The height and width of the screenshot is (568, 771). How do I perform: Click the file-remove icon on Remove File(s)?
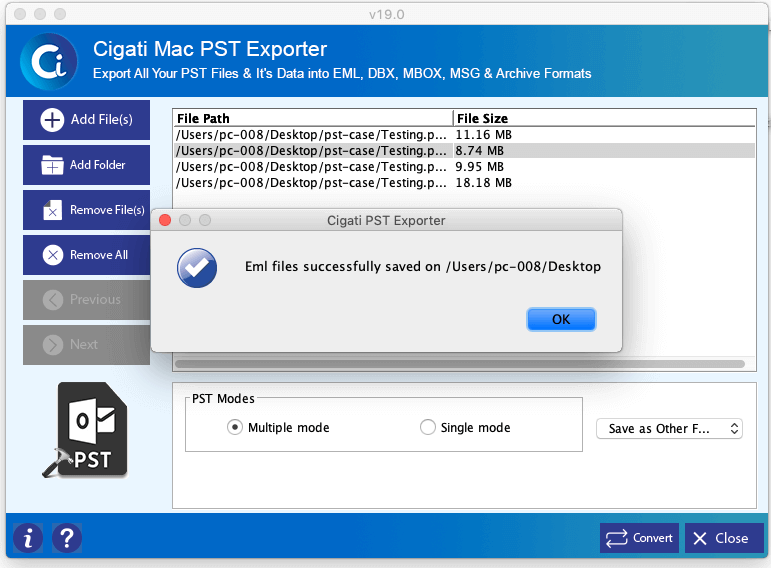pyautogui.click(x=52, y=210)
